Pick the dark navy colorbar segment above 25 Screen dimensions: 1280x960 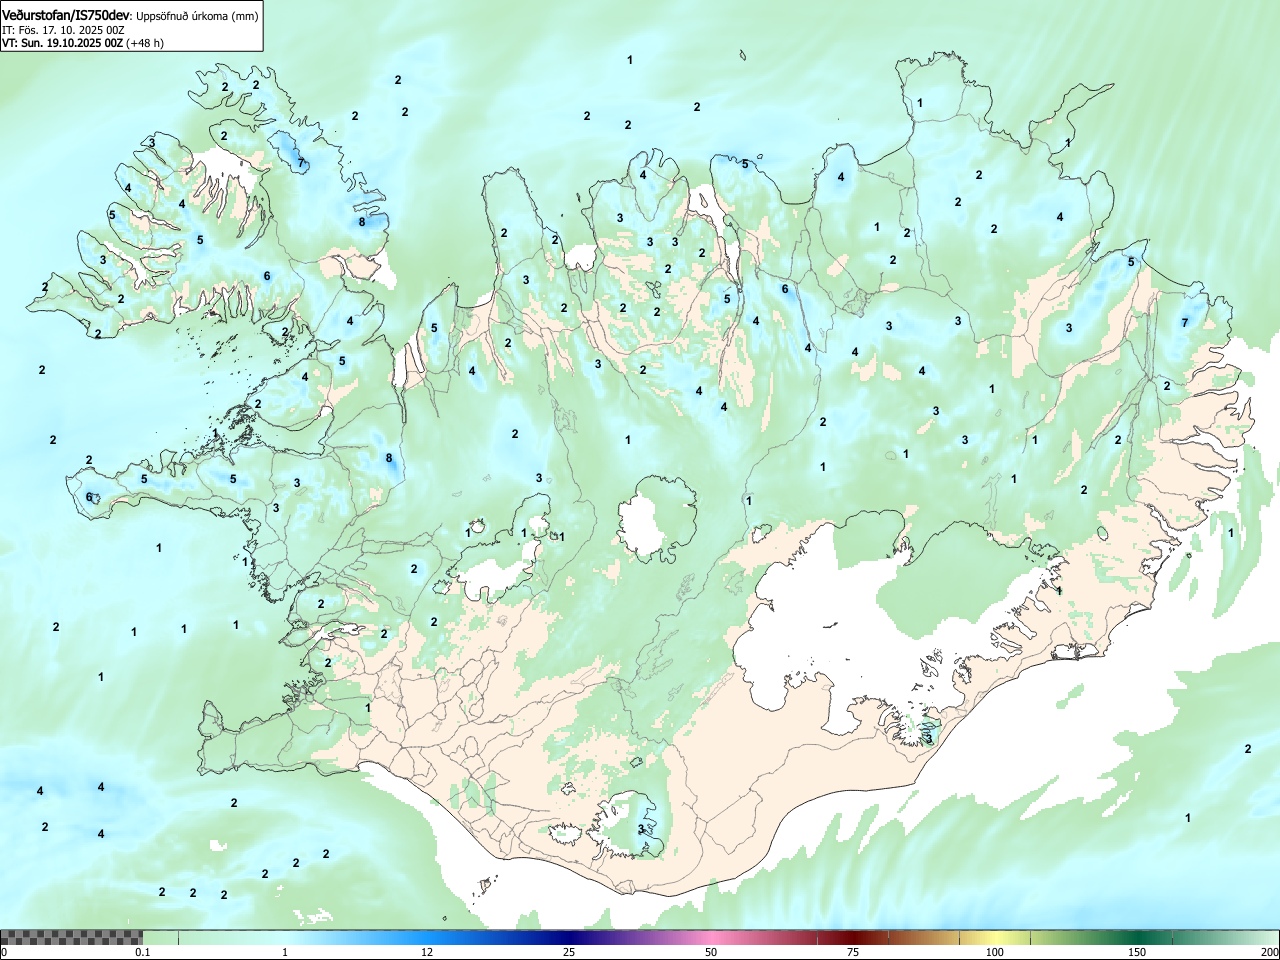click(x=568, y=937)
